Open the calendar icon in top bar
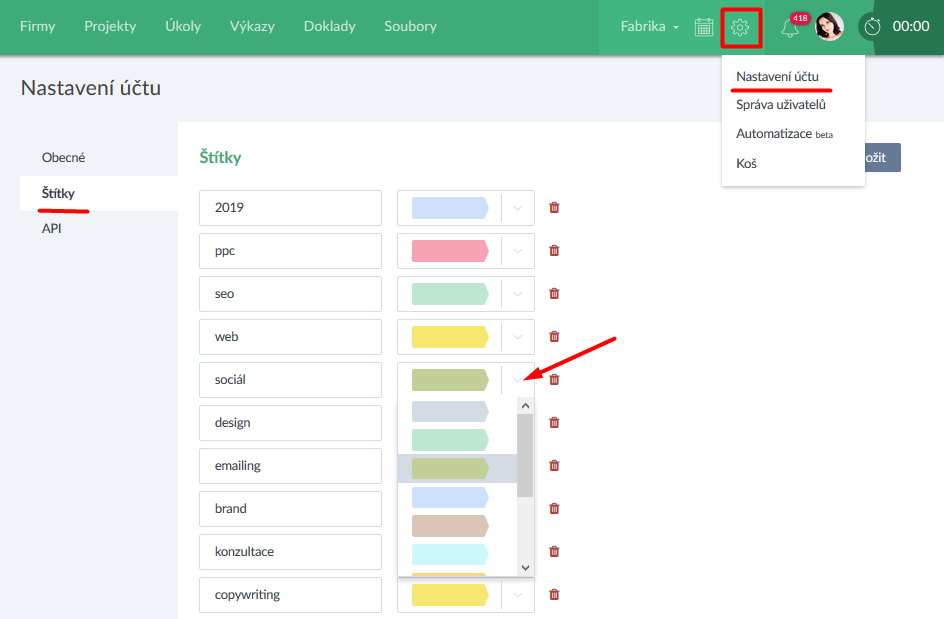 tap(704, 27)
